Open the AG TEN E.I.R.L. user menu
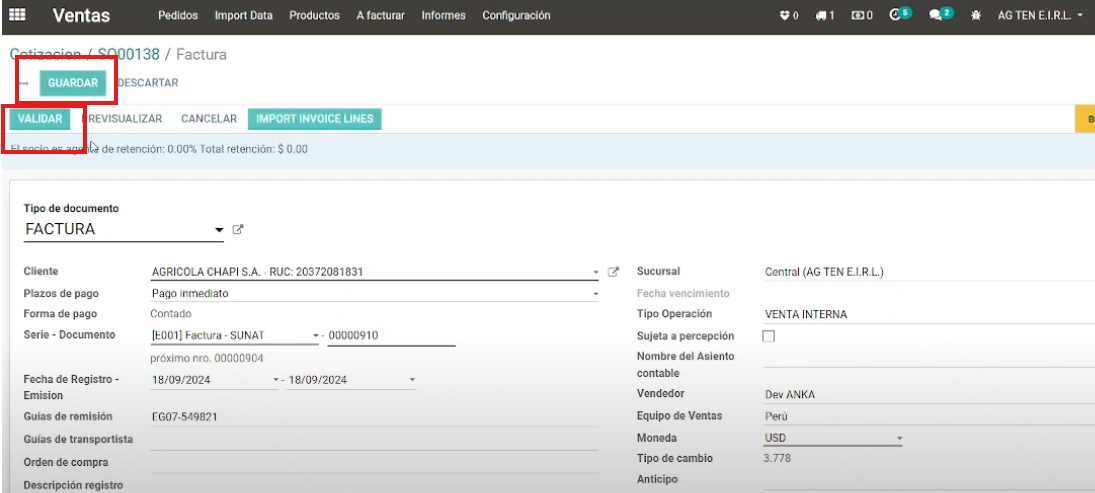The image size is (1095, 493). coord(1040,16)
